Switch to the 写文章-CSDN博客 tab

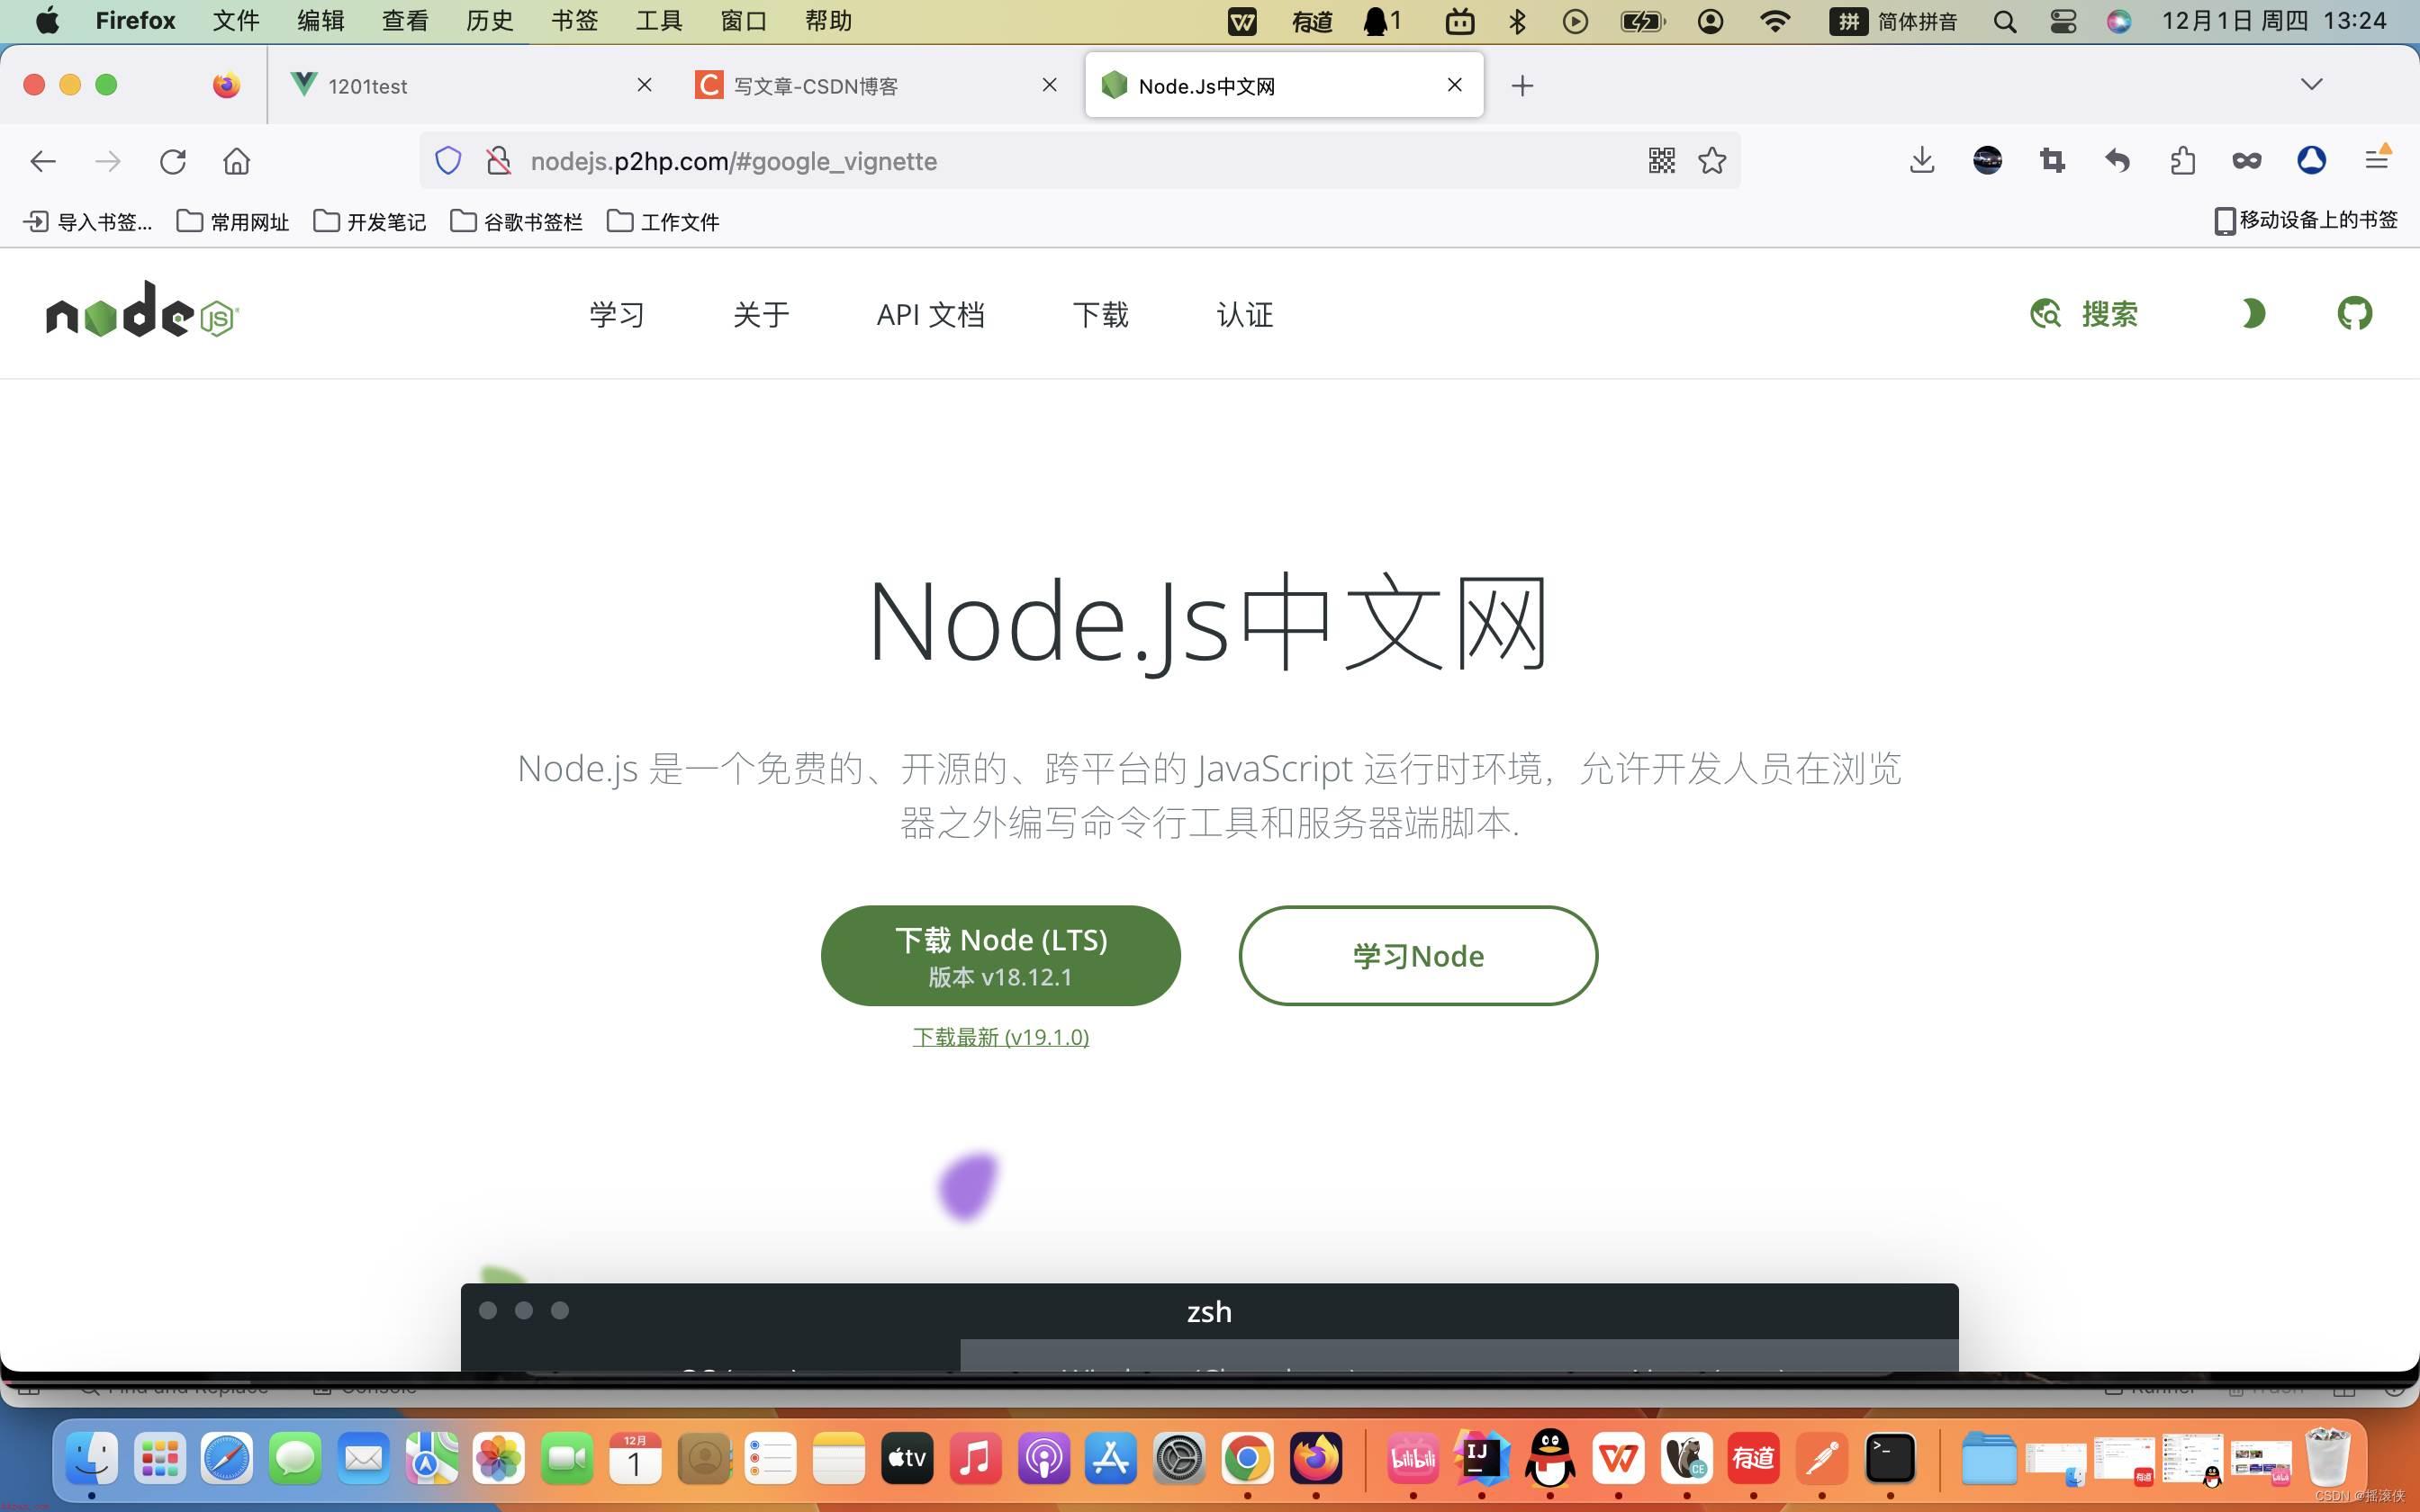click(x=875, y=85)
